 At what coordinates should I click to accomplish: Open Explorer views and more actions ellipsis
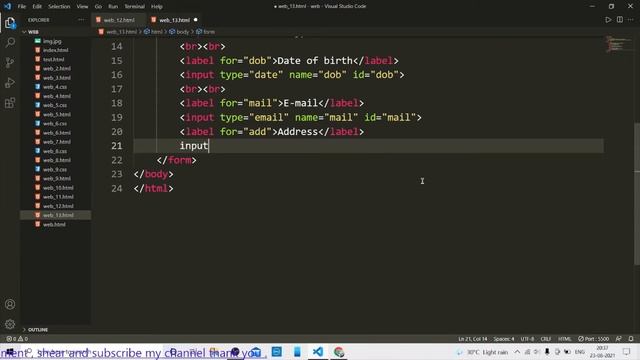click(x=81, y=20)
